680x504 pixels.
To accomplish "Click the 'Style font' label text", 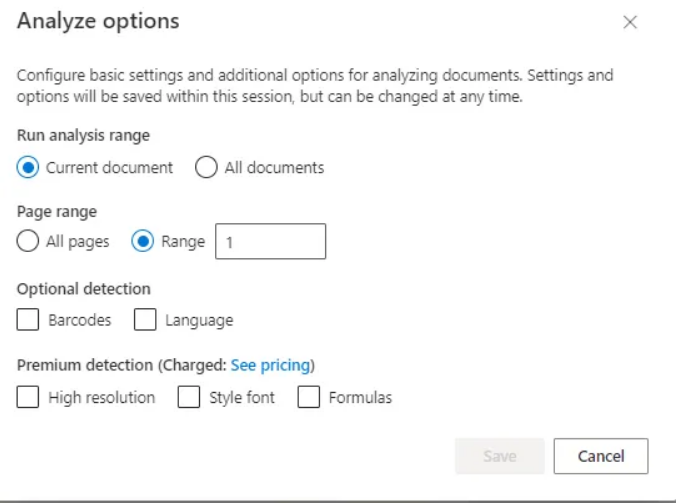I will 242,398.
